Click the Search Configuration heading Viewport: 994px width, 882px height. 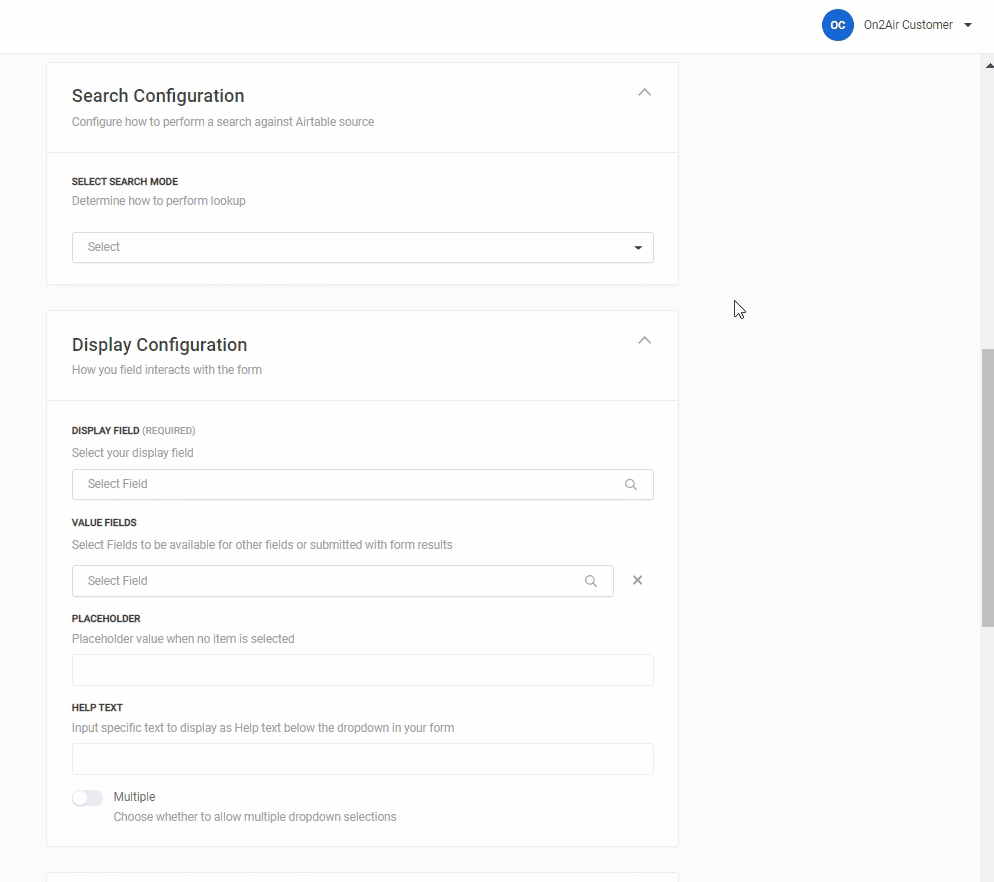158,96
